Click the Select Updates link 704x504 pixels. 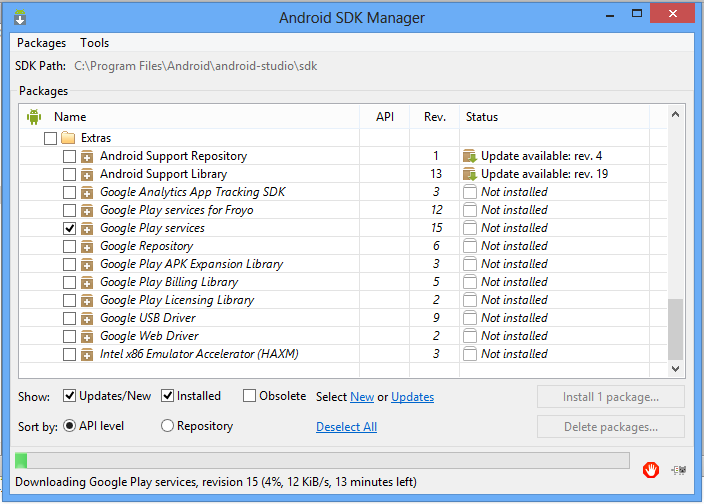(413, 397)
